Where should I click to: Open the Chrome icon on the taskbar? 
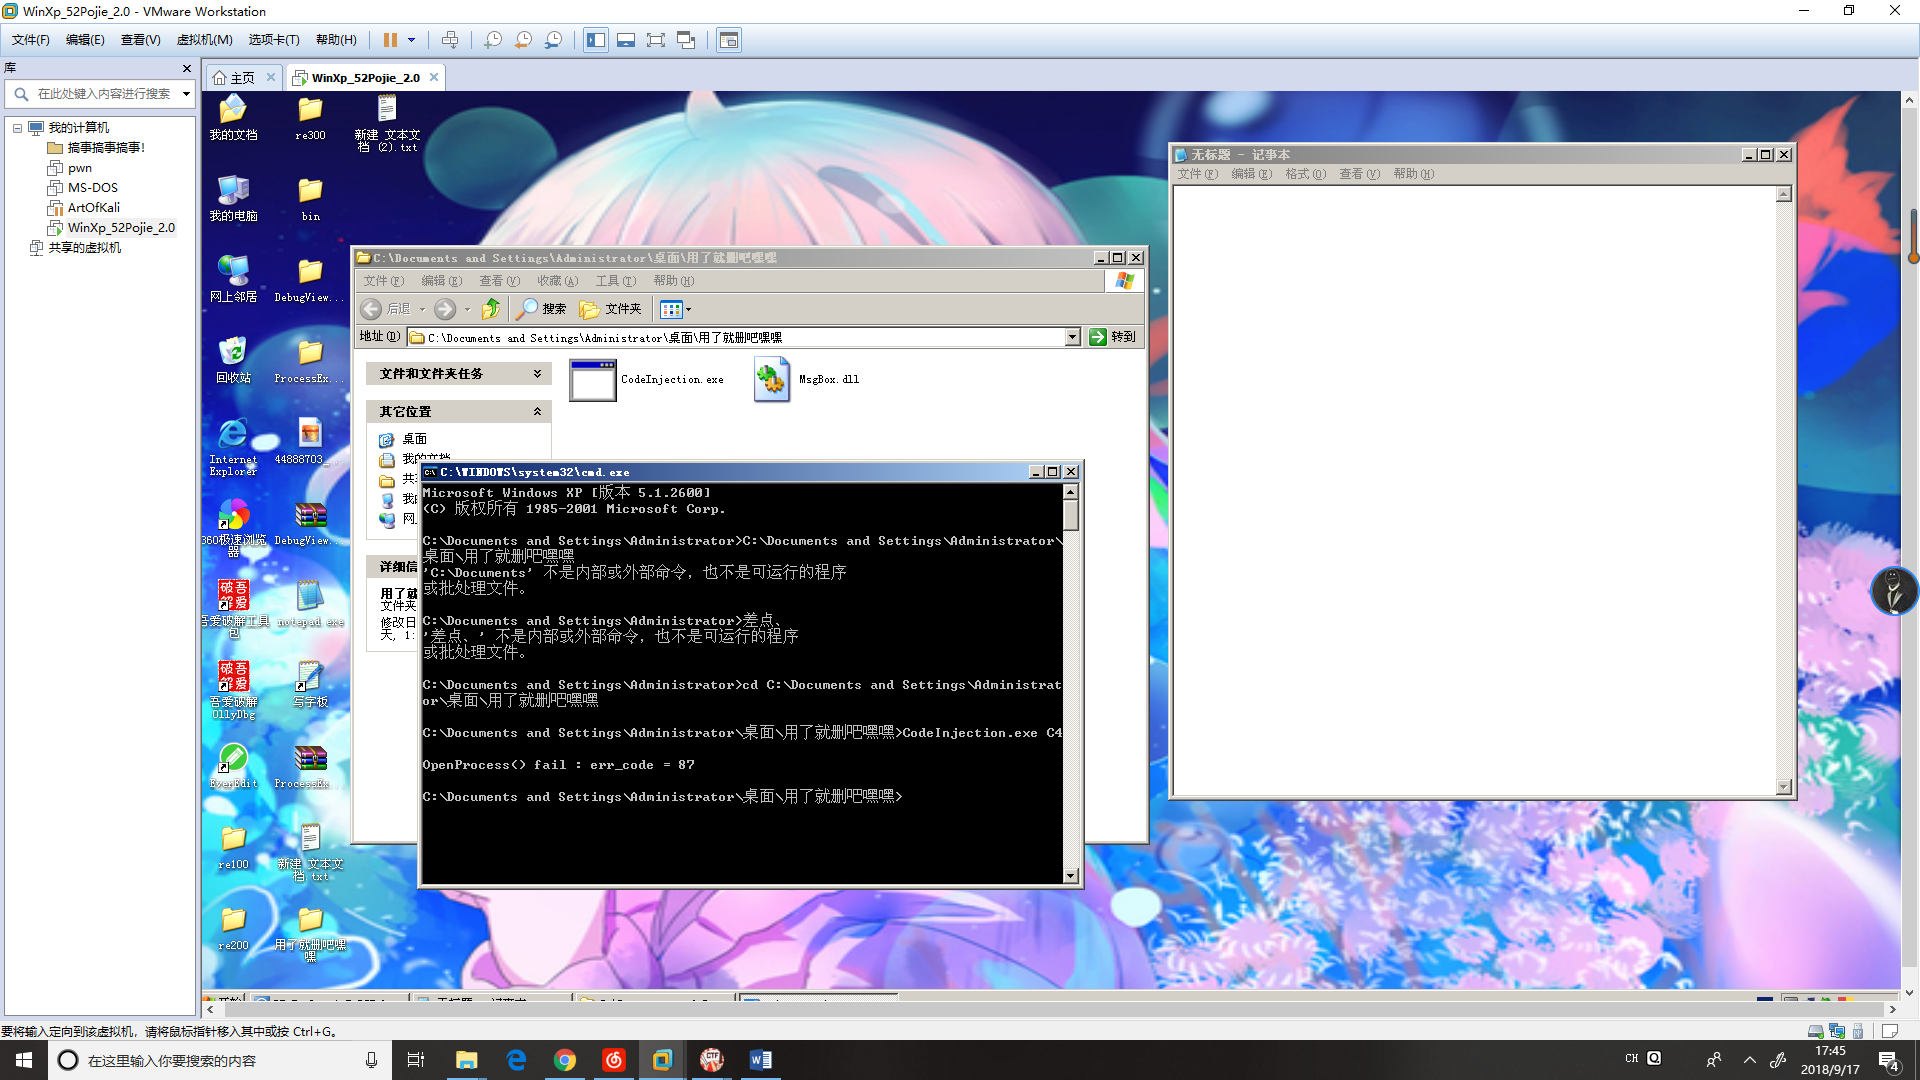pos(565,1060)
